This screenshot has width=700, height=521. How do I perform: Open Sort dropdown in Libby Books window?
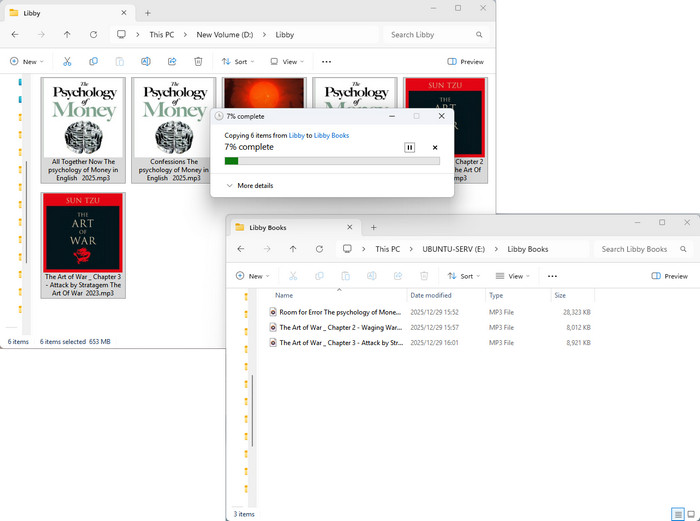(464, 276)
